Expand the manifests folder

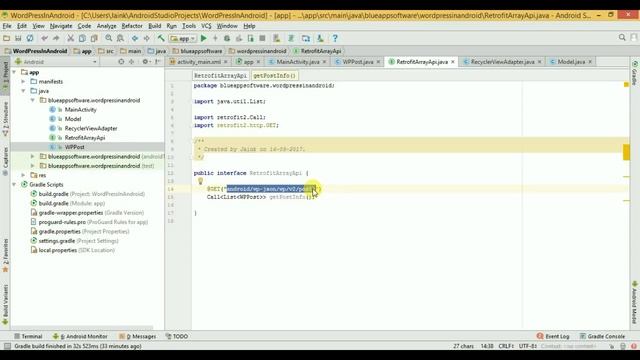(x=24, y=82)
